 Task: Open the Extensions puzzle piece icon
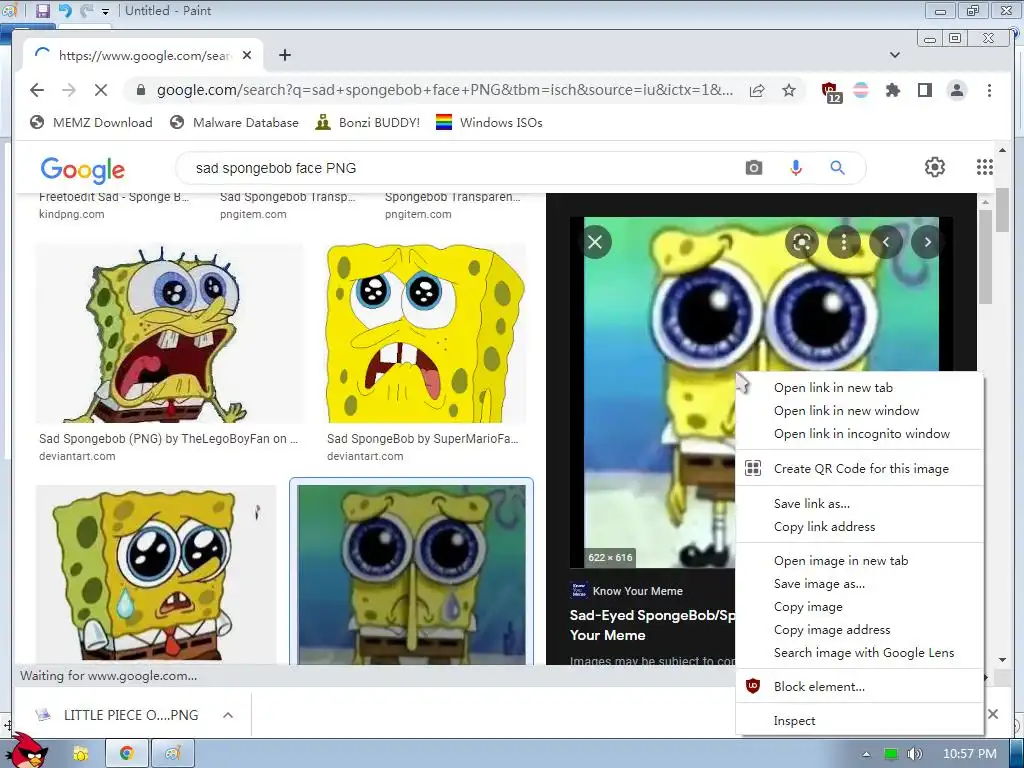(x=893, y=90)
